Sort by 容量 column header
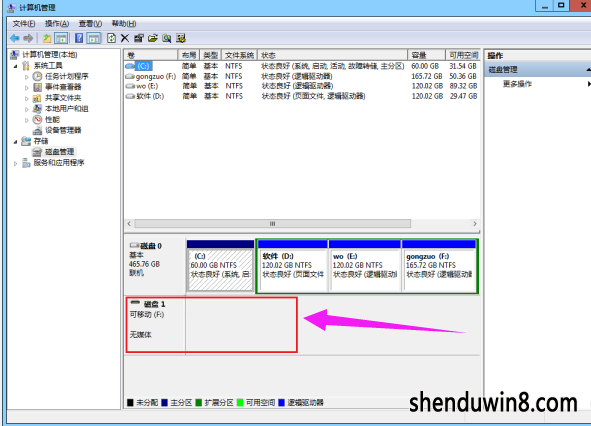 (x=426, y=55)
